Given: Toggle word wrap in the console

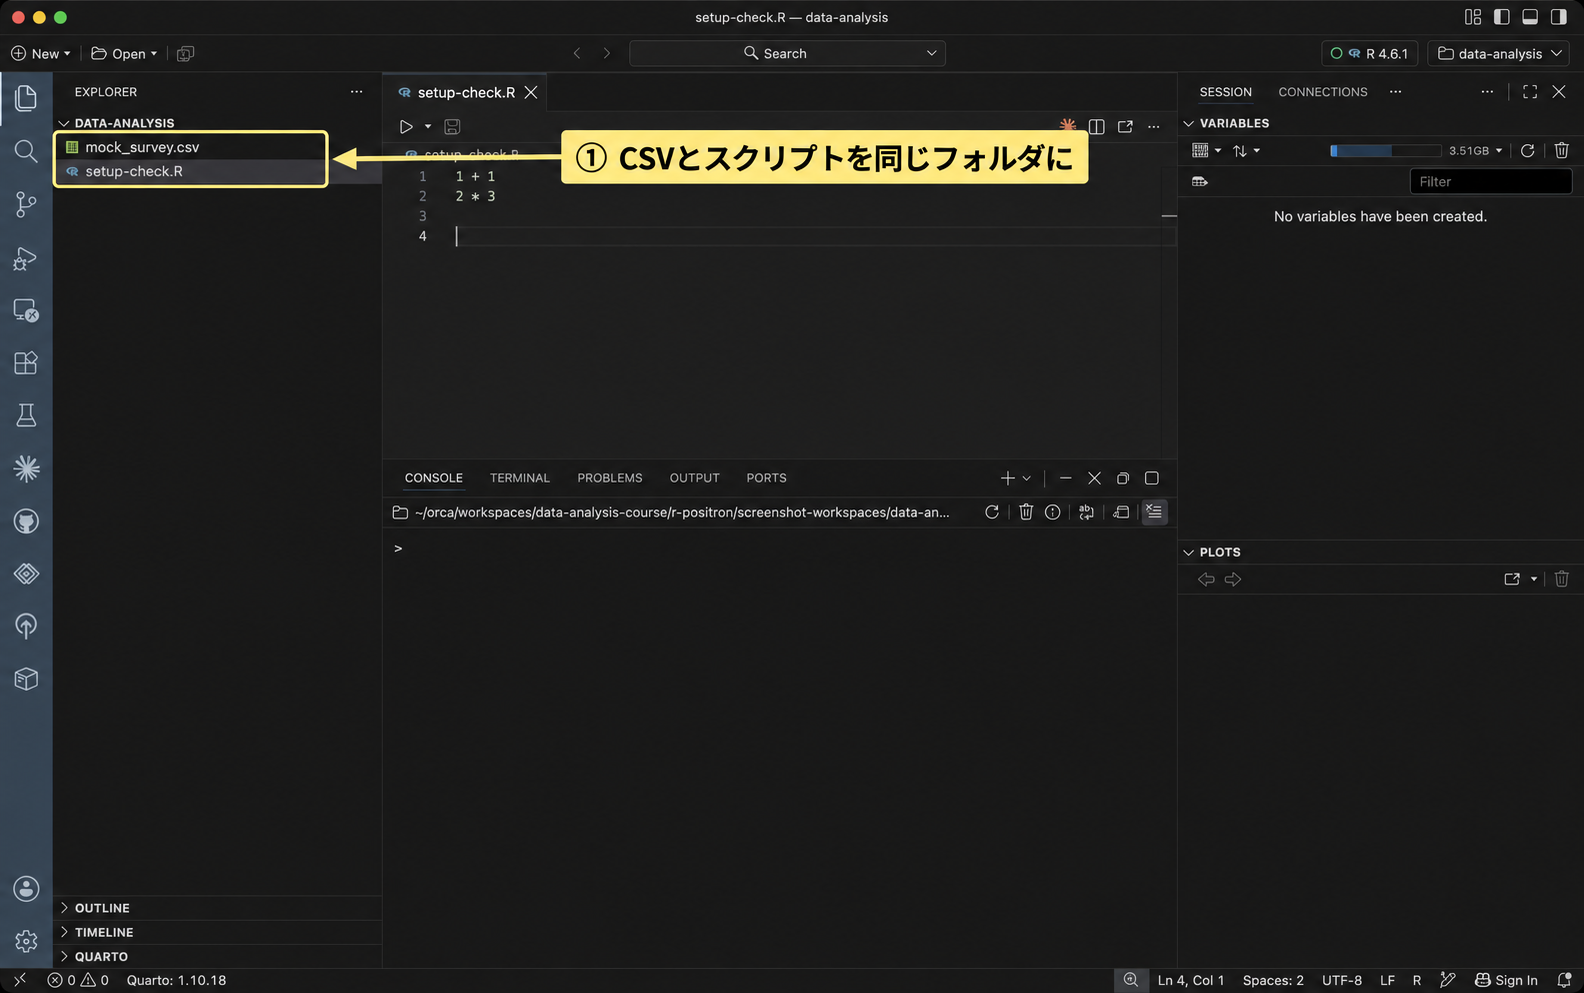Looking at the screenshot, I should coord(1086,512).
